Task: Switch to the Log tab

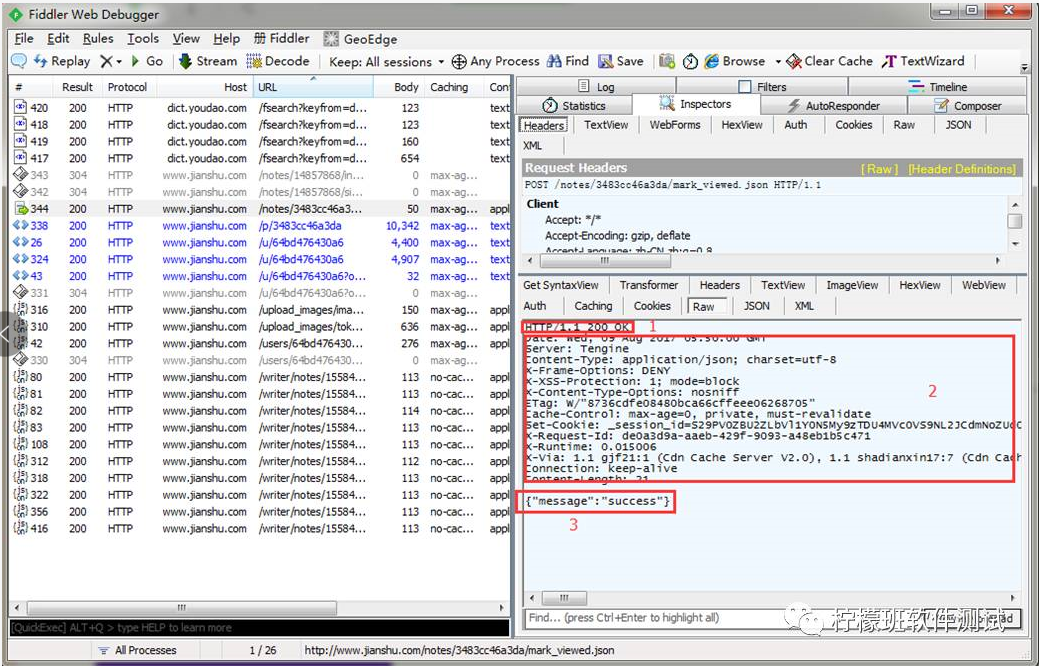Action: tap(596, 86)
